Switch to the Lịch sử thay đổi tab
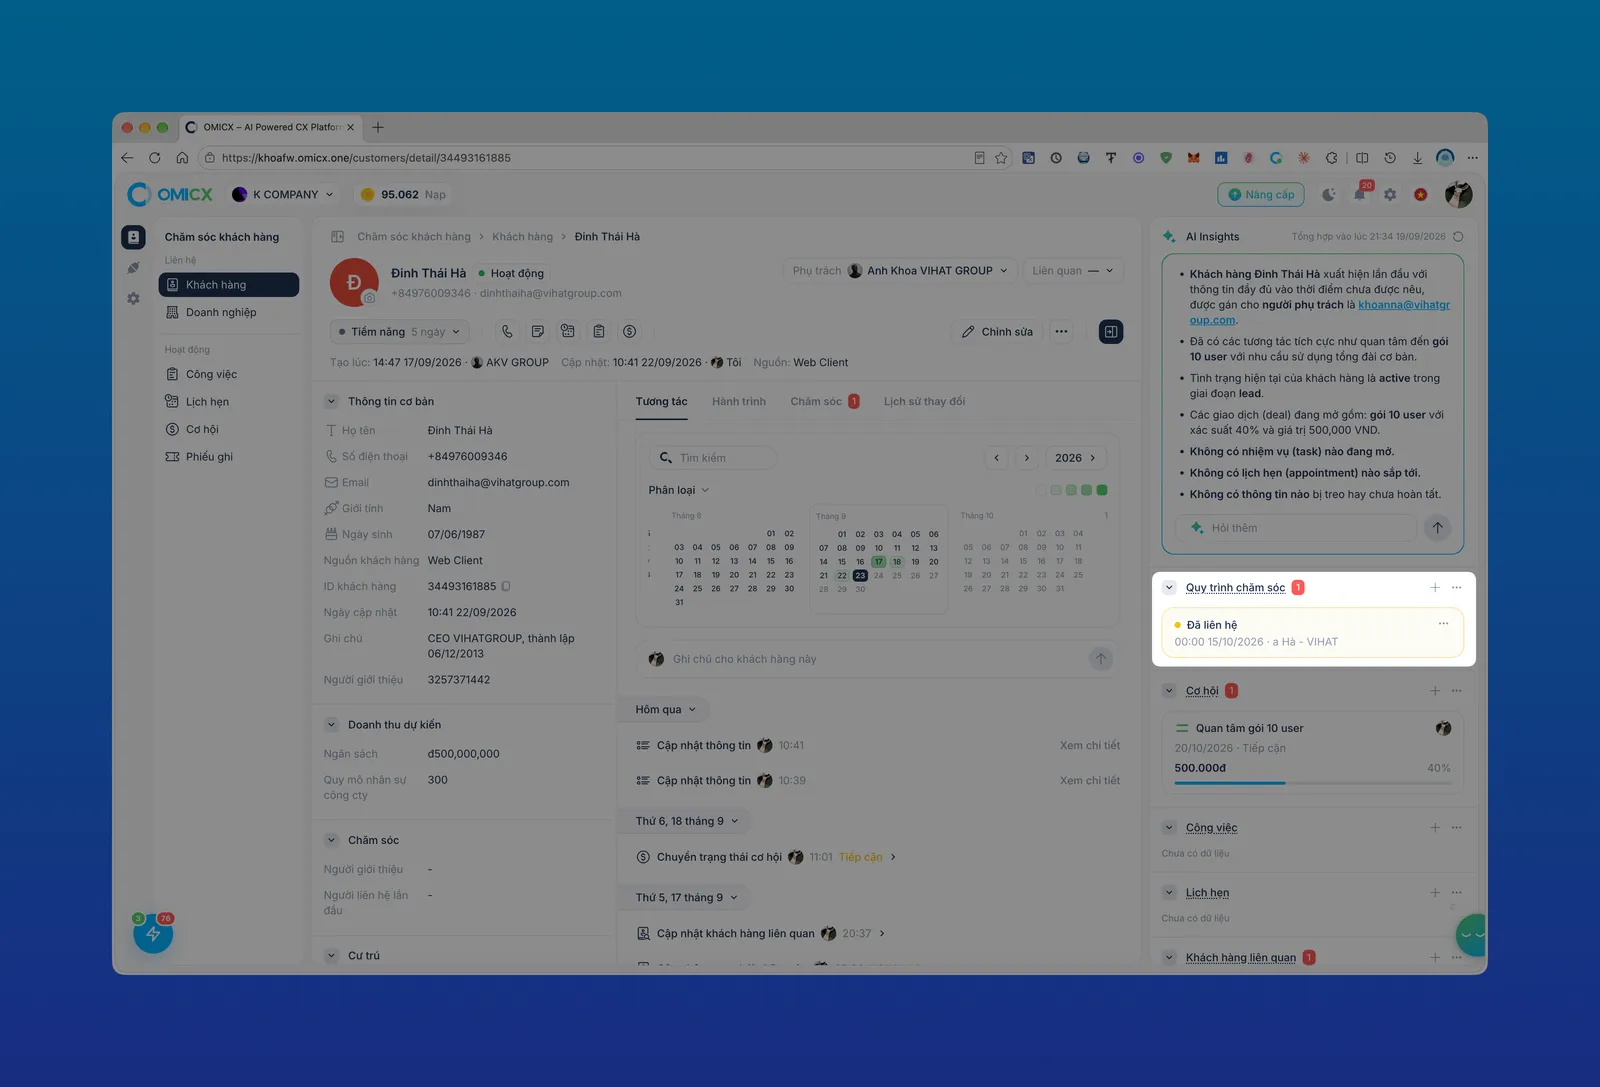 click(x=924, y=402)
